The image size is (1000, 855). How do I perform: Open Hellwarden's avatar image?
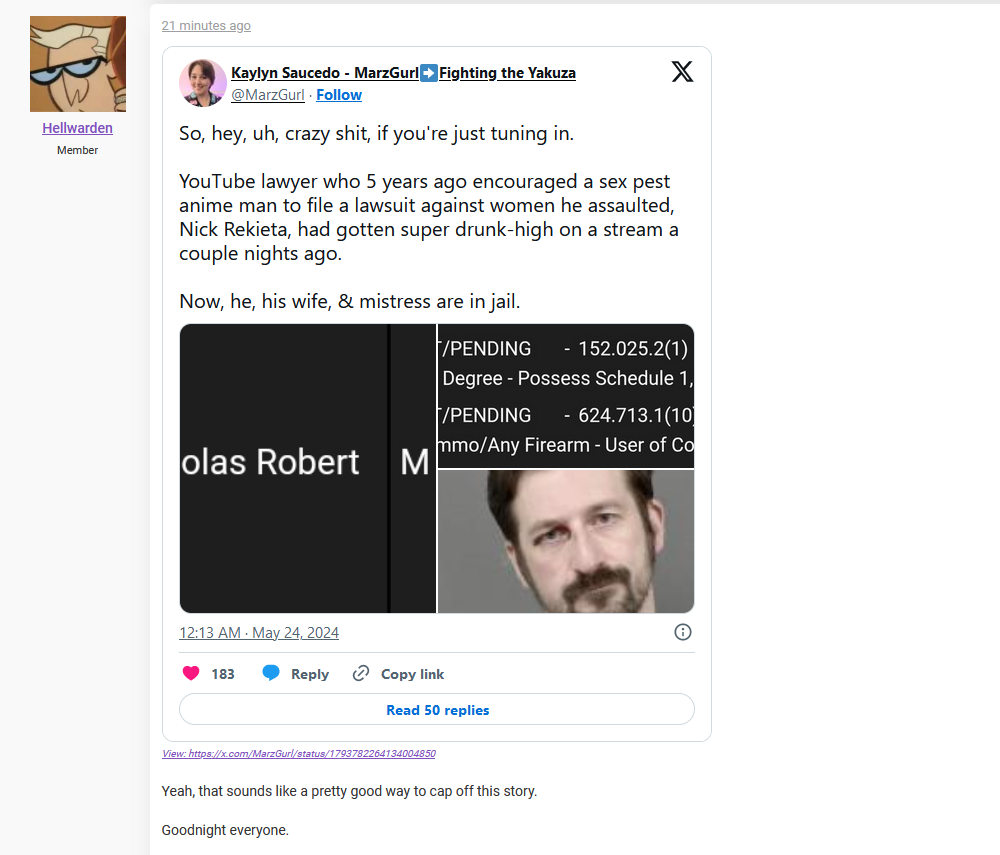(x=78, y=64)
